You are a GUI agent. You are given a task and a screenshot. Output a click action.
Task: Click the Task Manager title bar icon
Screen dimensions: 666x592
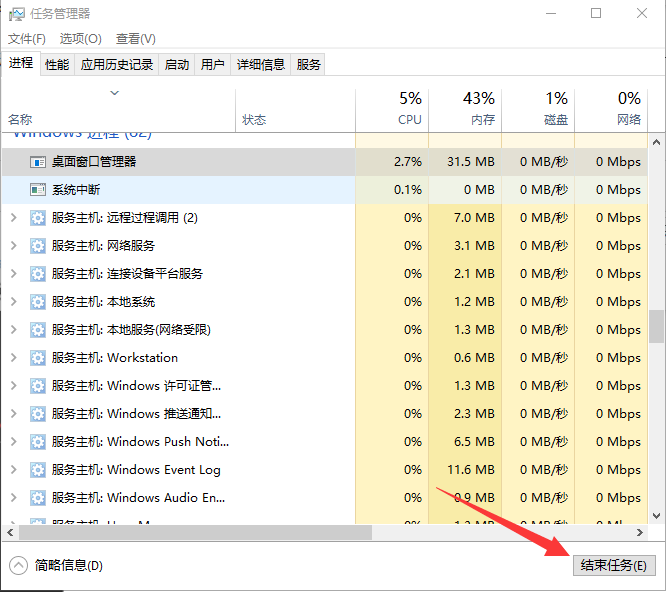[x=17, y=14]
